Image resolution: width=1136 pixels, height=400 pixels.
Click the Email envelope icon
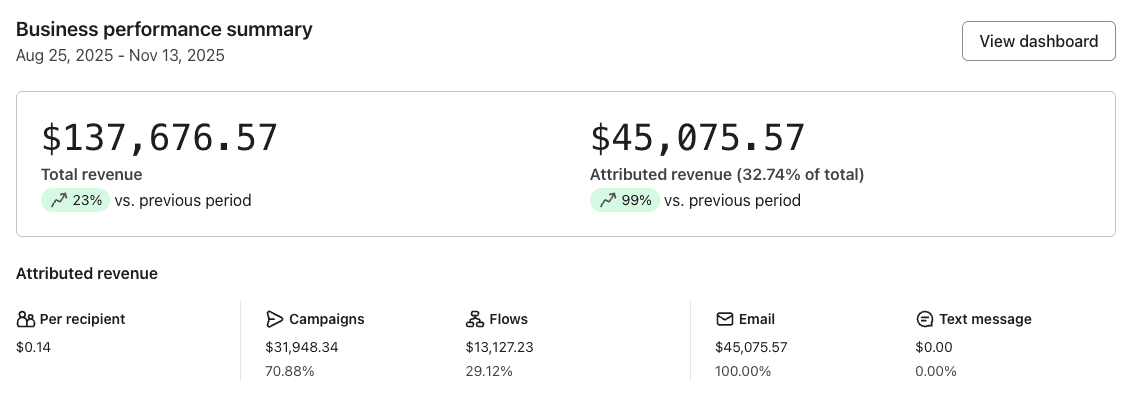pyautogui.click(x=724, y=319)
